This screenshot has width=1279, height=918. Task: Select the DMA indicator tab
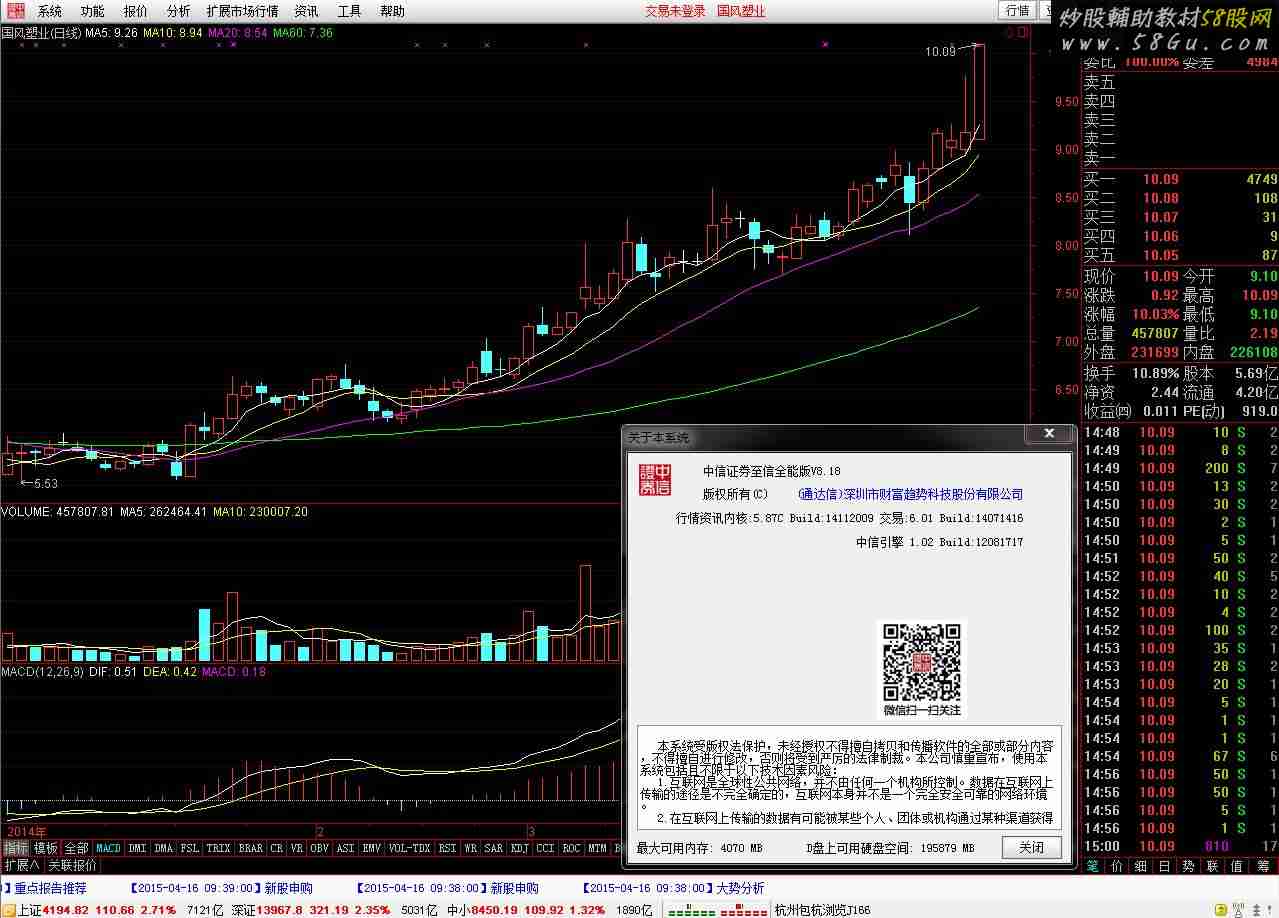pyautogui.click(x=163, y=848)
